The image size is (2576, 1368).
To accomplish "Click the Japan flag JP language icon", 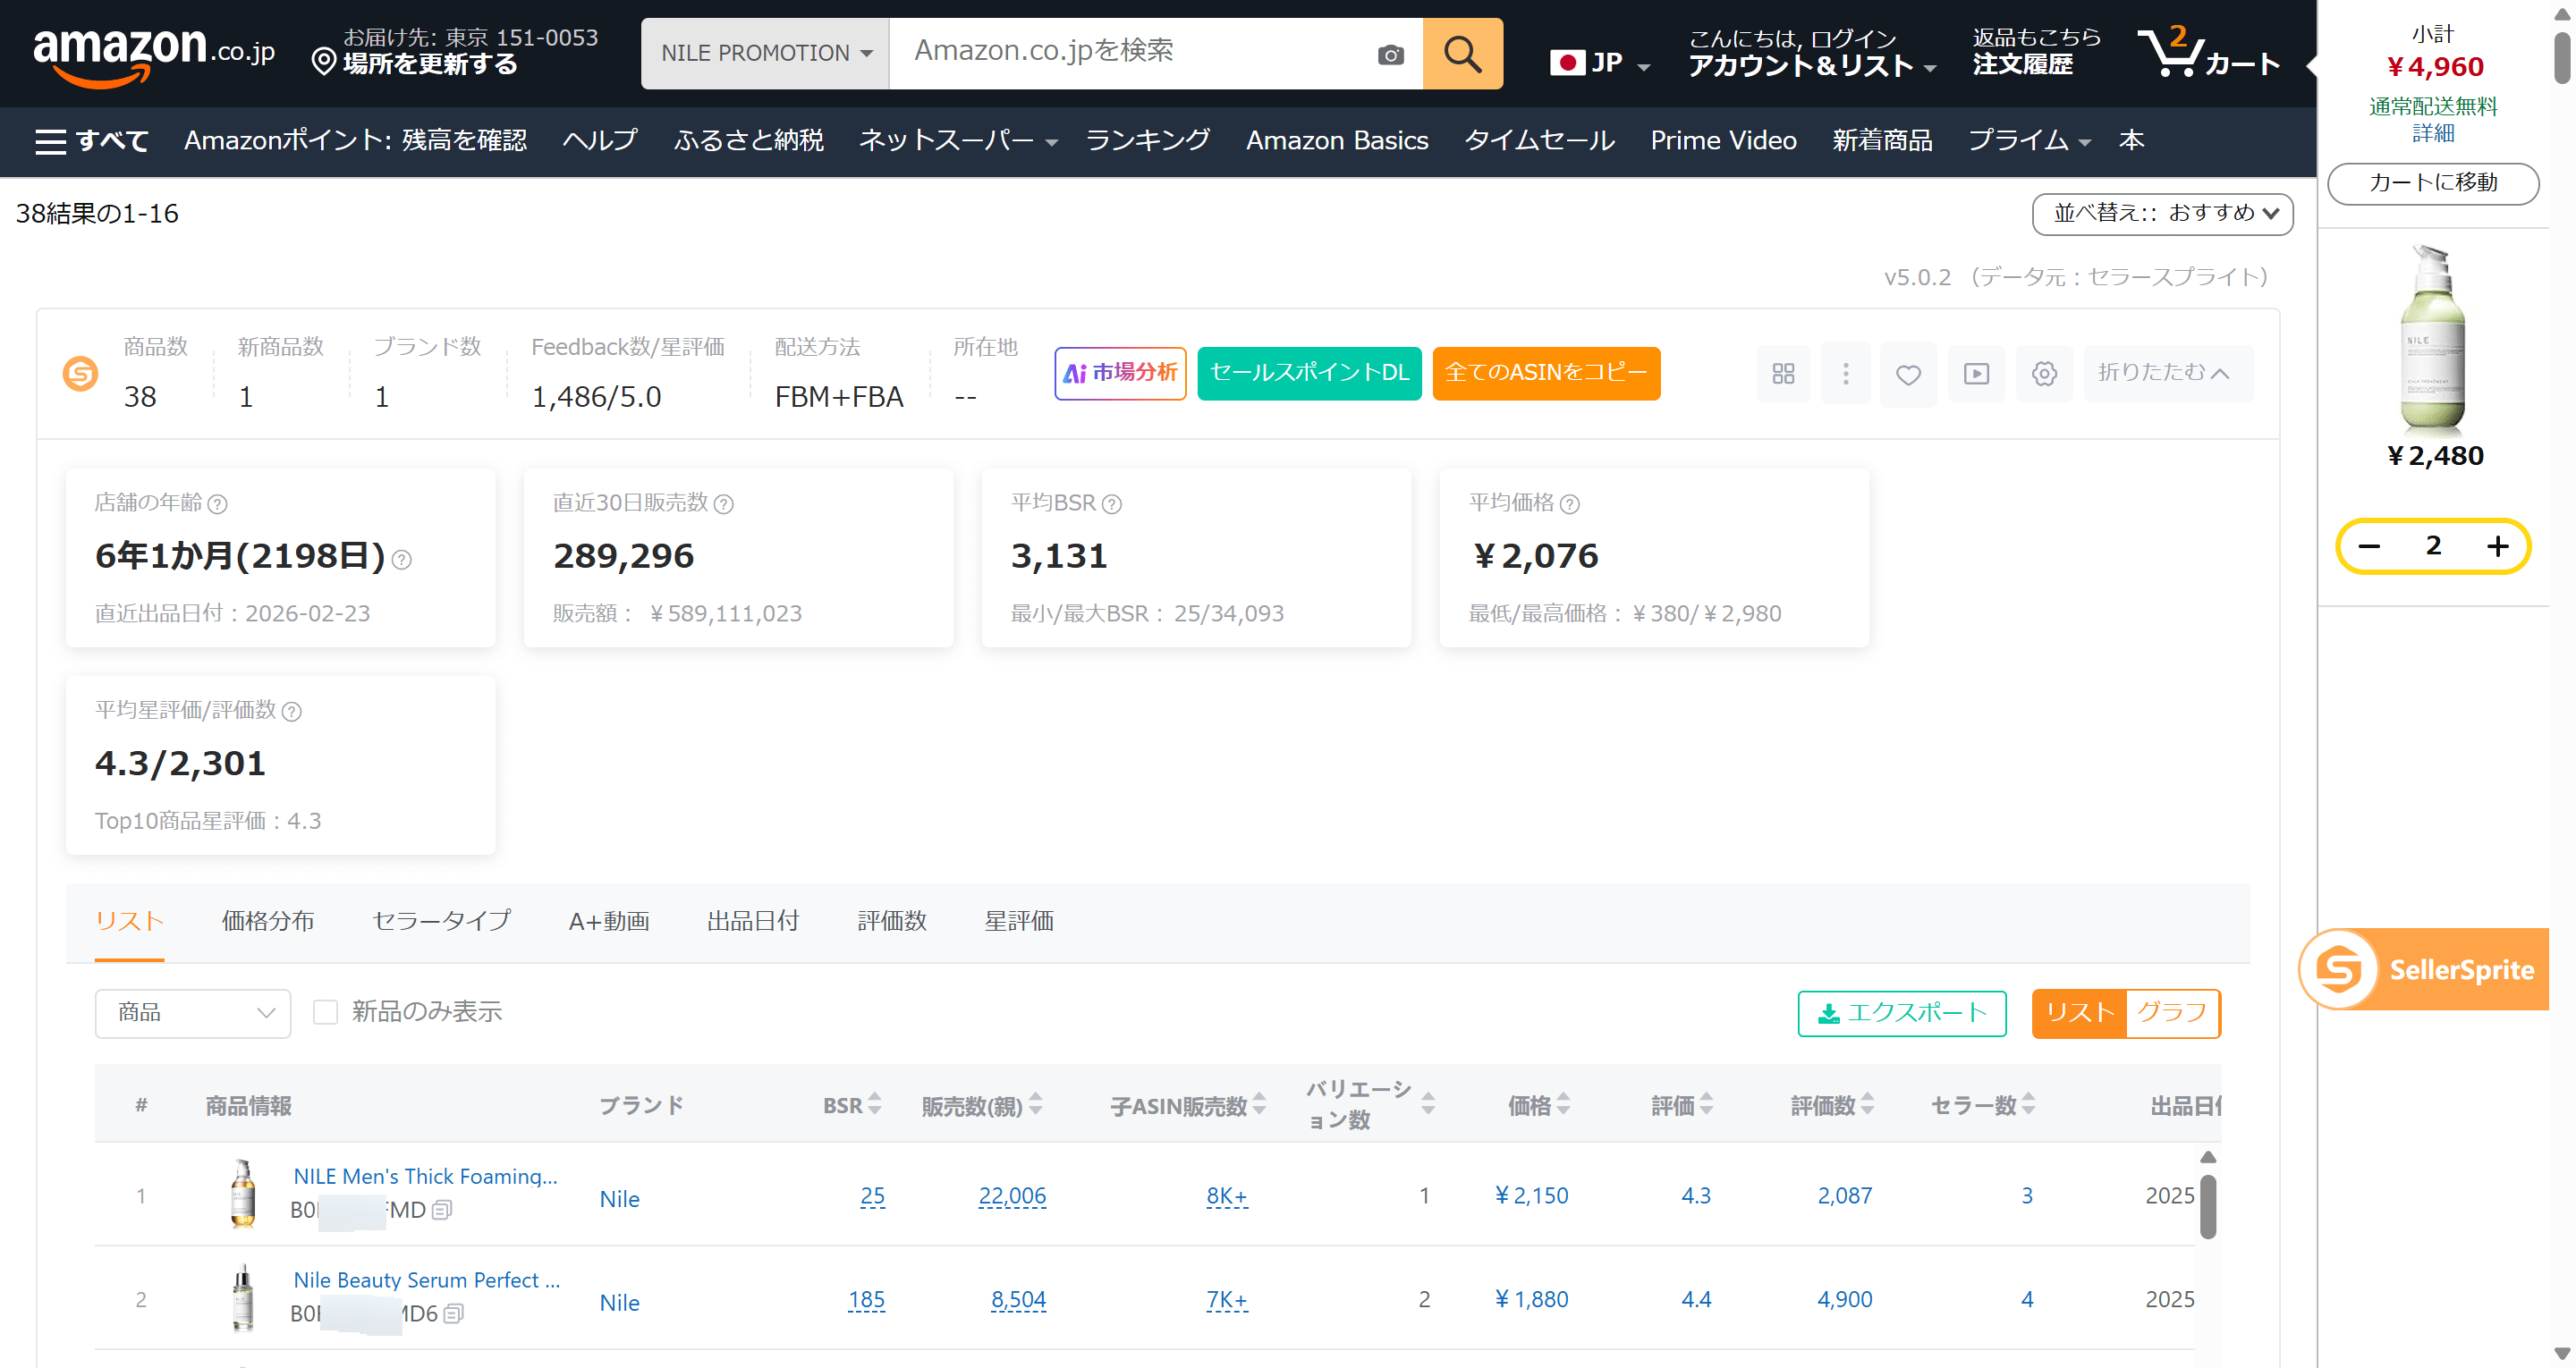I will pyautogui.click(x=1599, y=63).
